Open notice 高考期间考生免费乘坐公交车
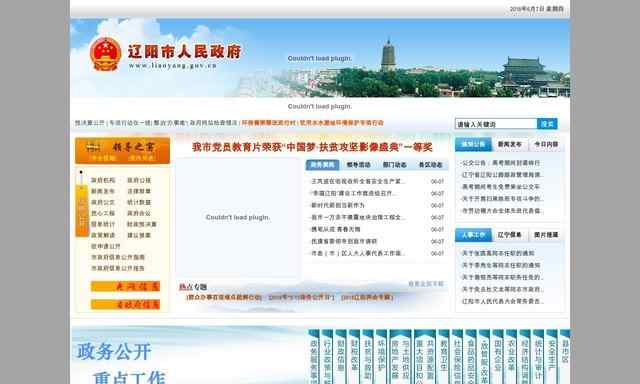640x384 pixels. pos(501,187)
